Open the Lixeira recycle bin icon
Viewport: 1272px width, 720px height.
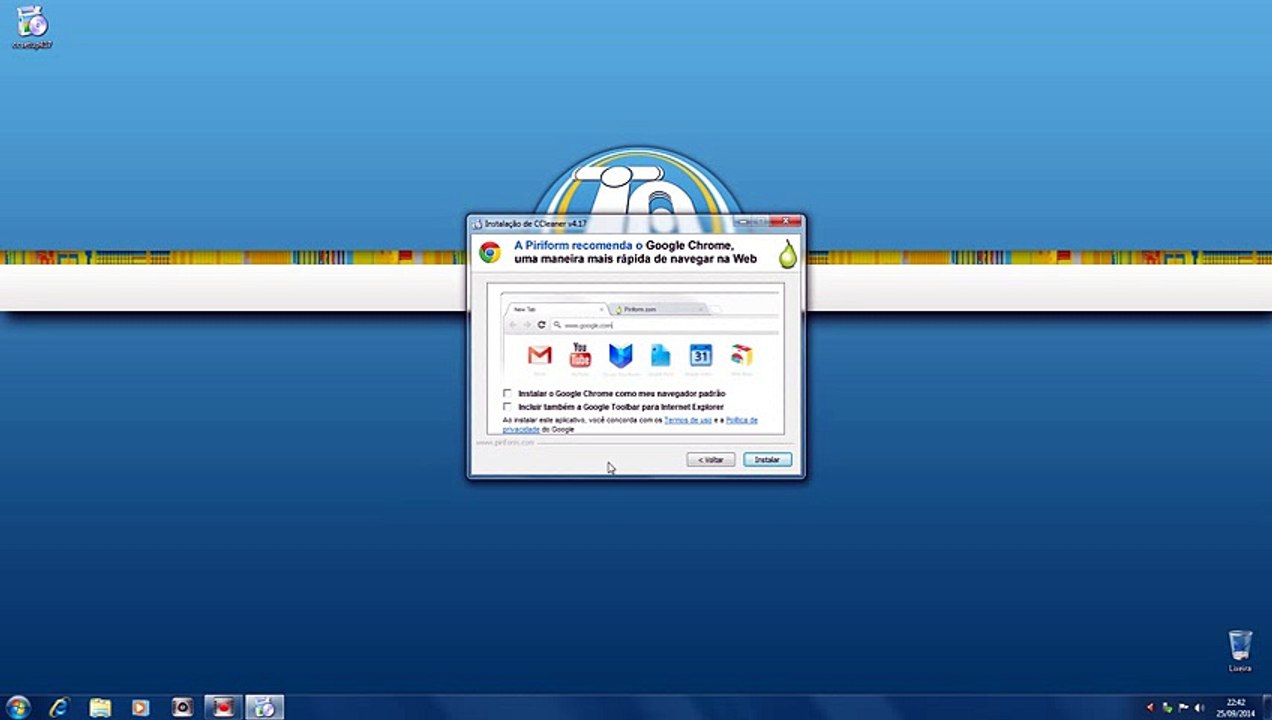(1240, 650)
